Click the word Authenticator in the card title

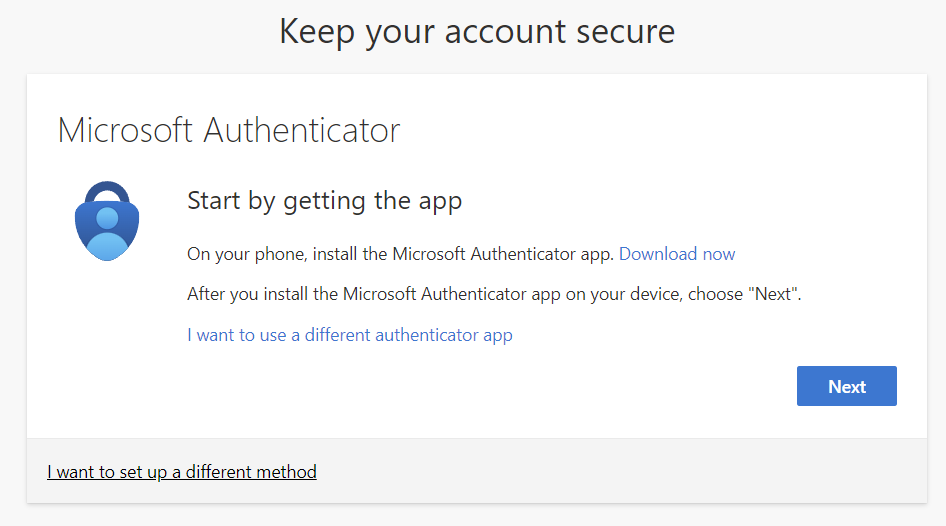pos(302,130)
